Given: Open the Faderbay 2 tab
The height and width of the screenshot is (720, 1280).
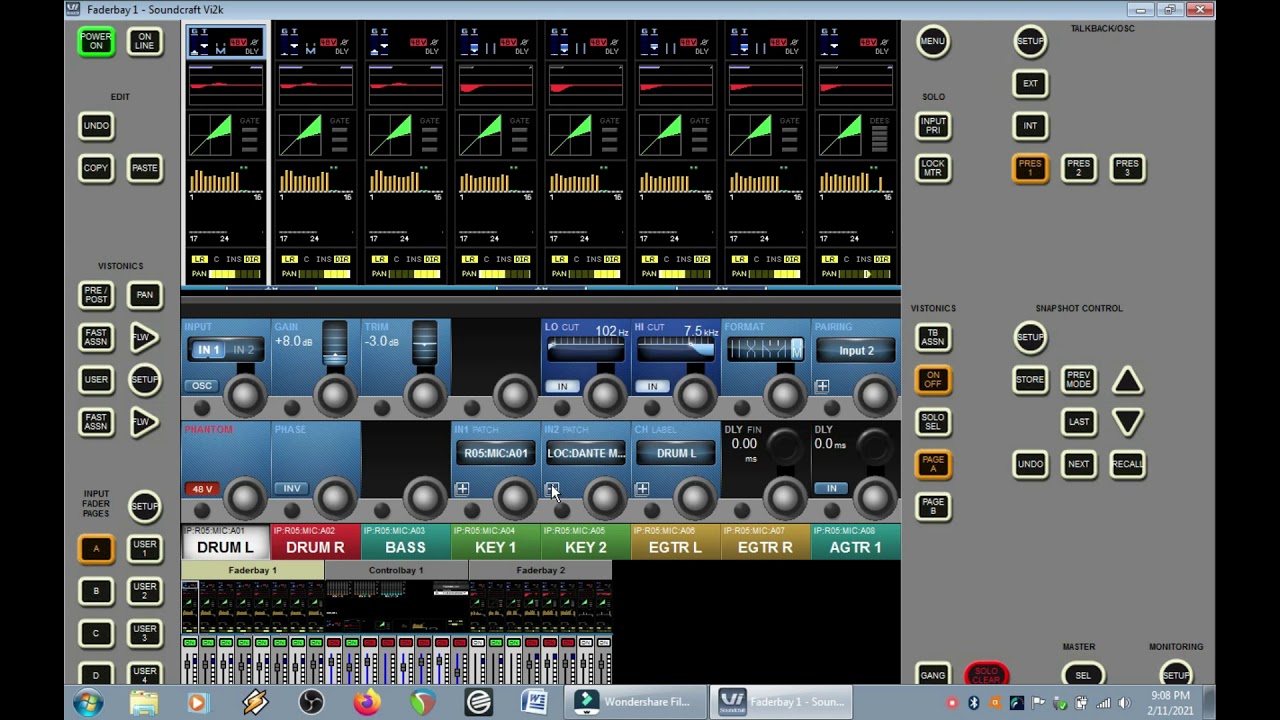Looking at the screenshot, I should tap(540, 570).
